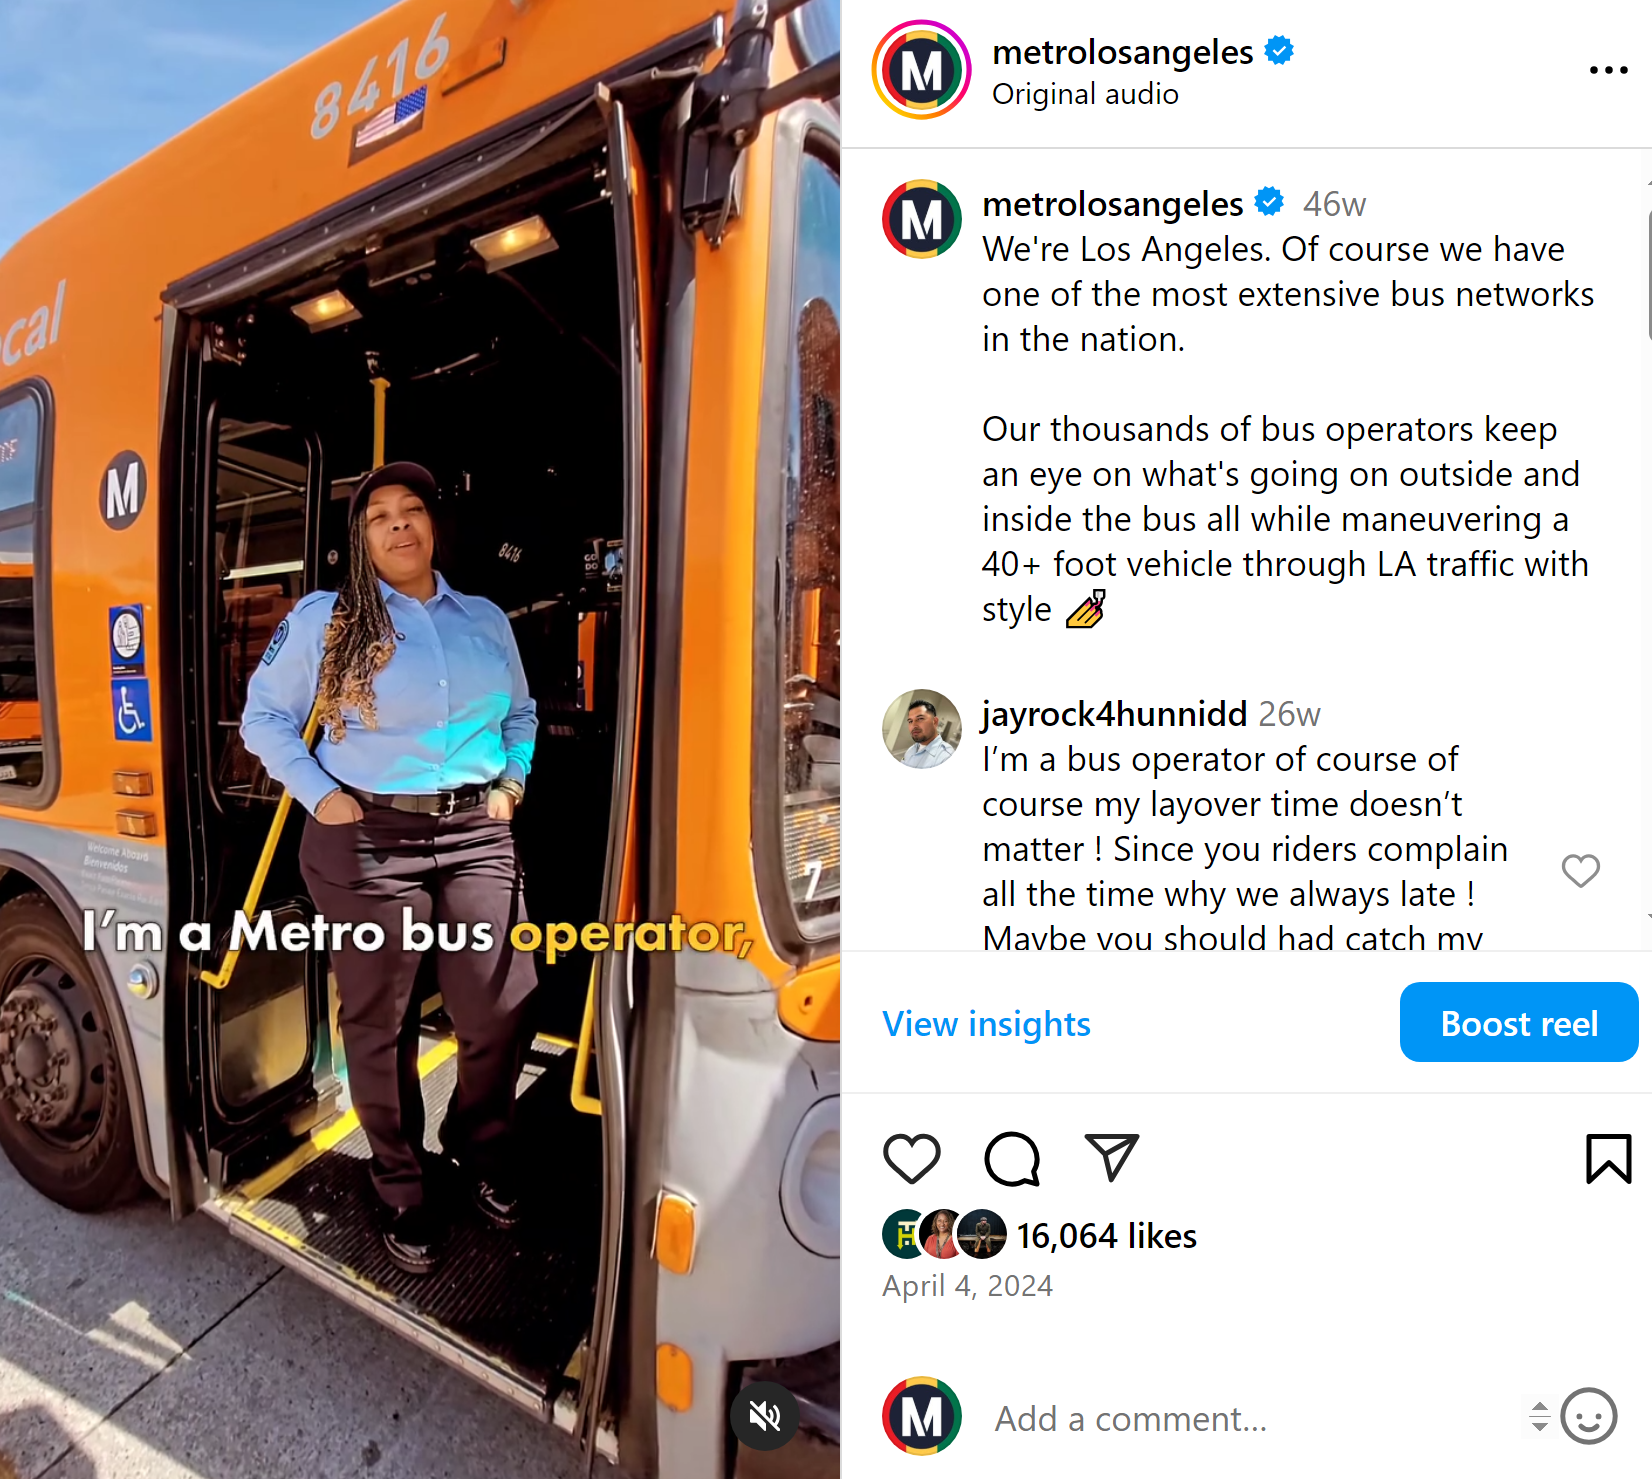
Task: Open the emoji picker in comment box
Action: (x=1589, y=1416)
